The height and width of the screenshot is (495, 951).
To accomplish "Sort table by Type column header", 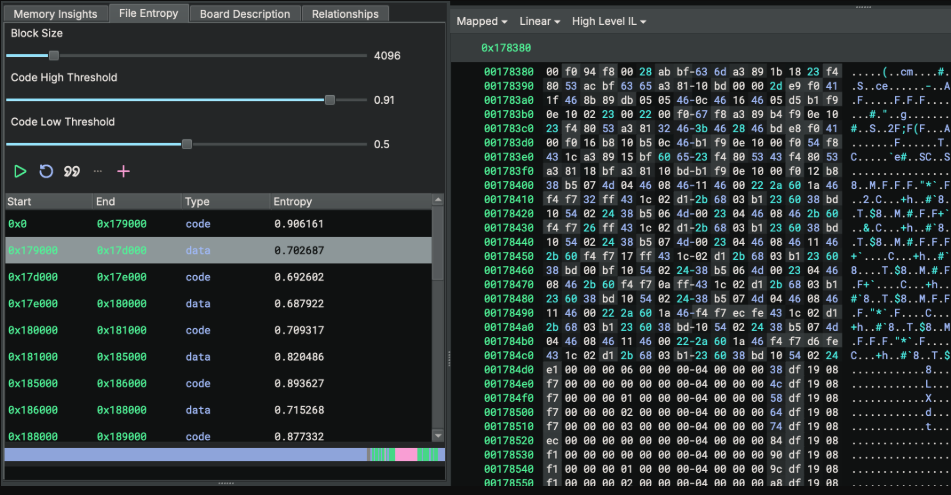I will 226,201.
